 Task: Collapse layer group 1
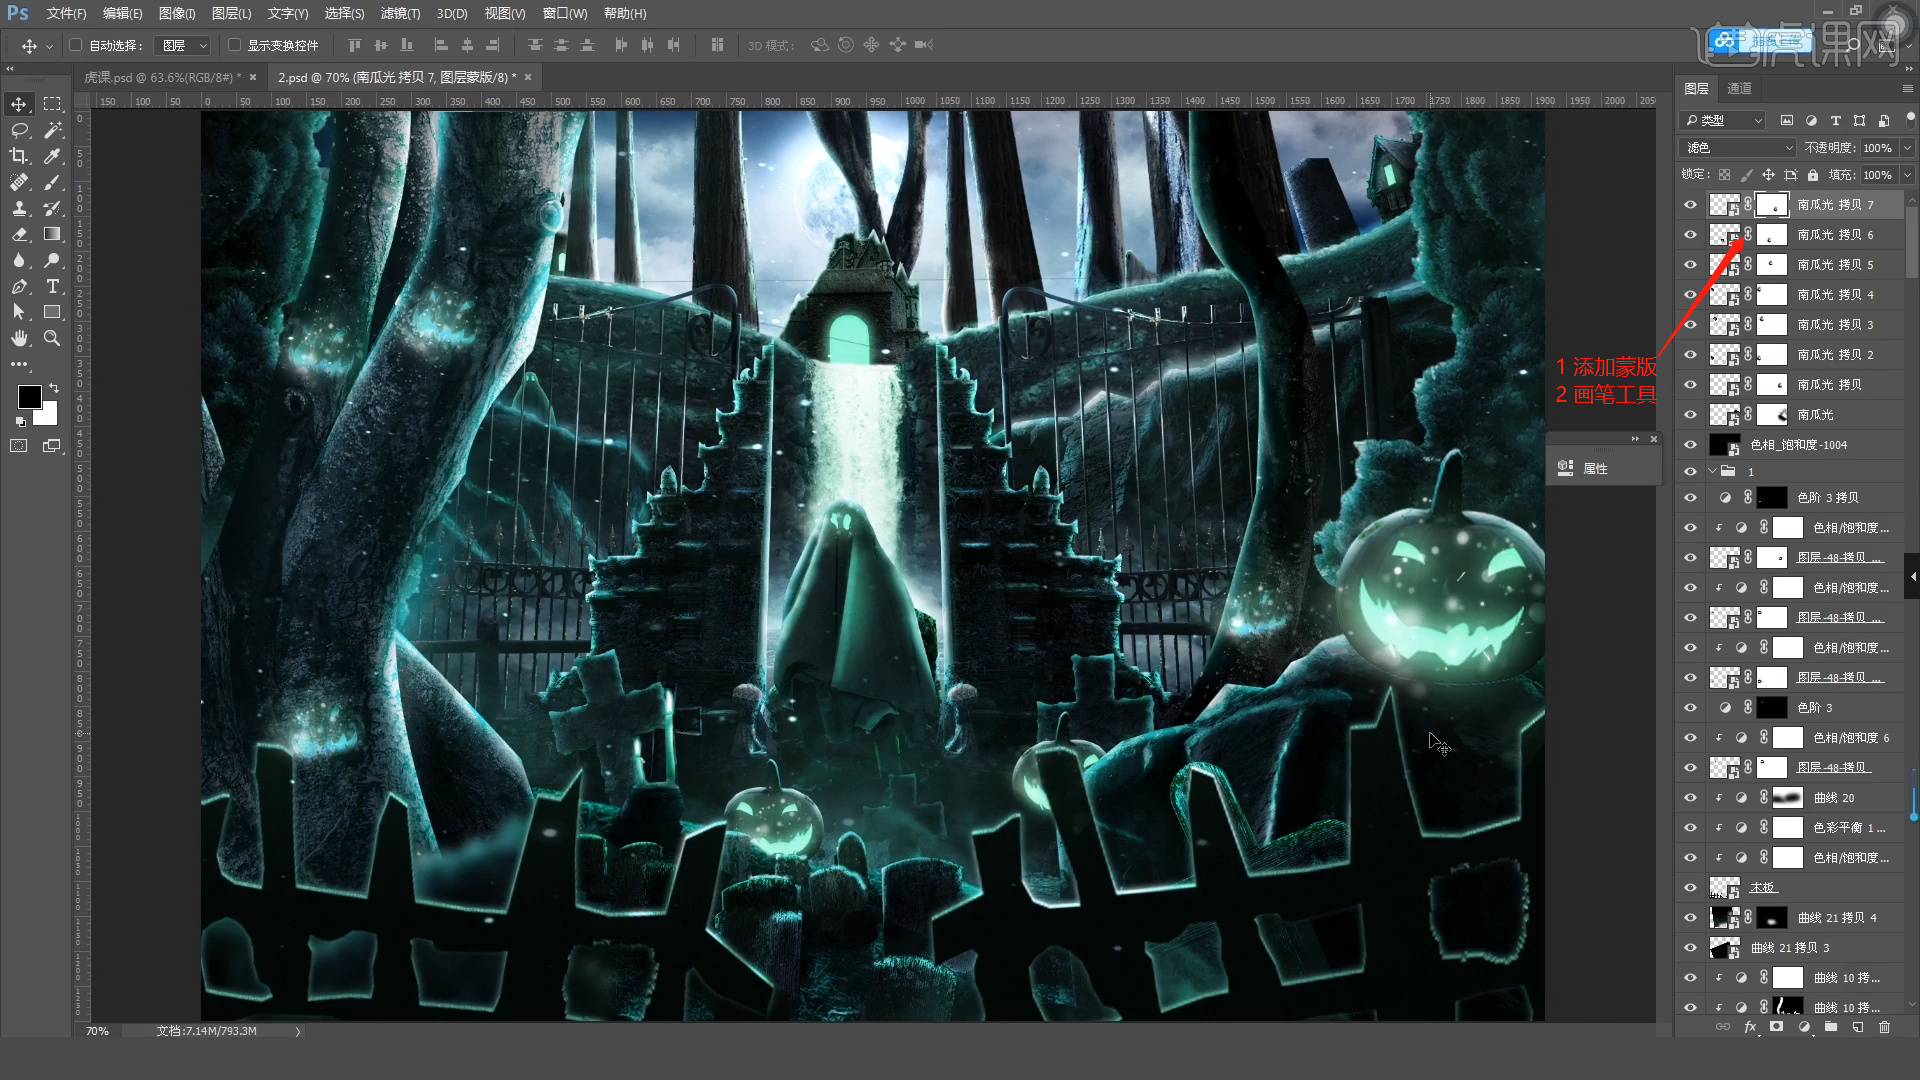(x=1712, y=471)
